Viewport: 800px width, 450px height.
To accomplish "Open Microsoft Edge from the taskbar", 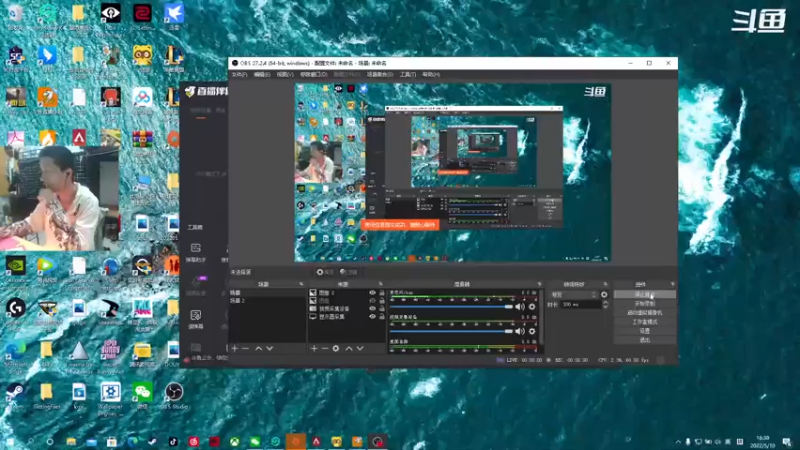I will [132, 441].
